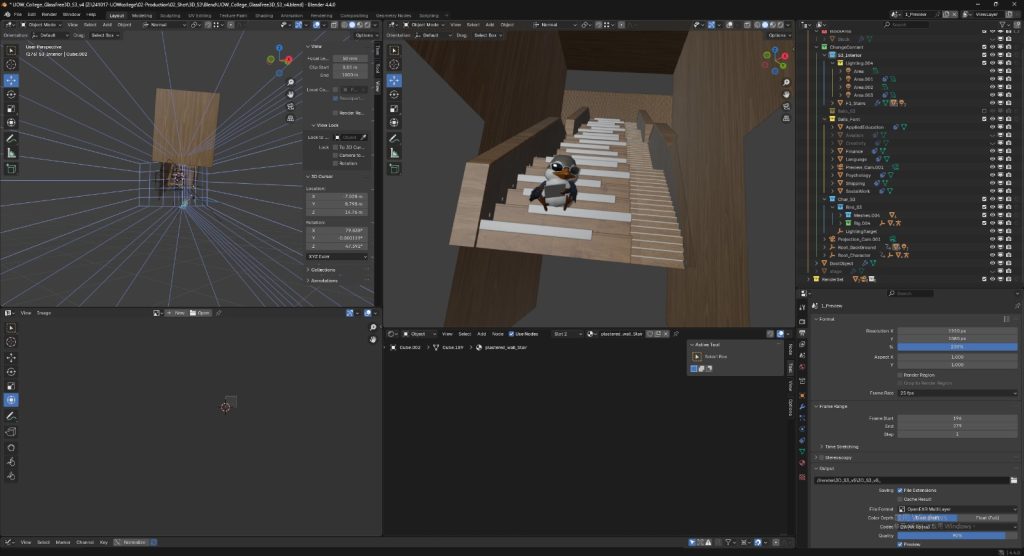Open the Frame Rate dropdown
The height and width of the screenshot is (556, 1024).
click(x=957, y=393)
